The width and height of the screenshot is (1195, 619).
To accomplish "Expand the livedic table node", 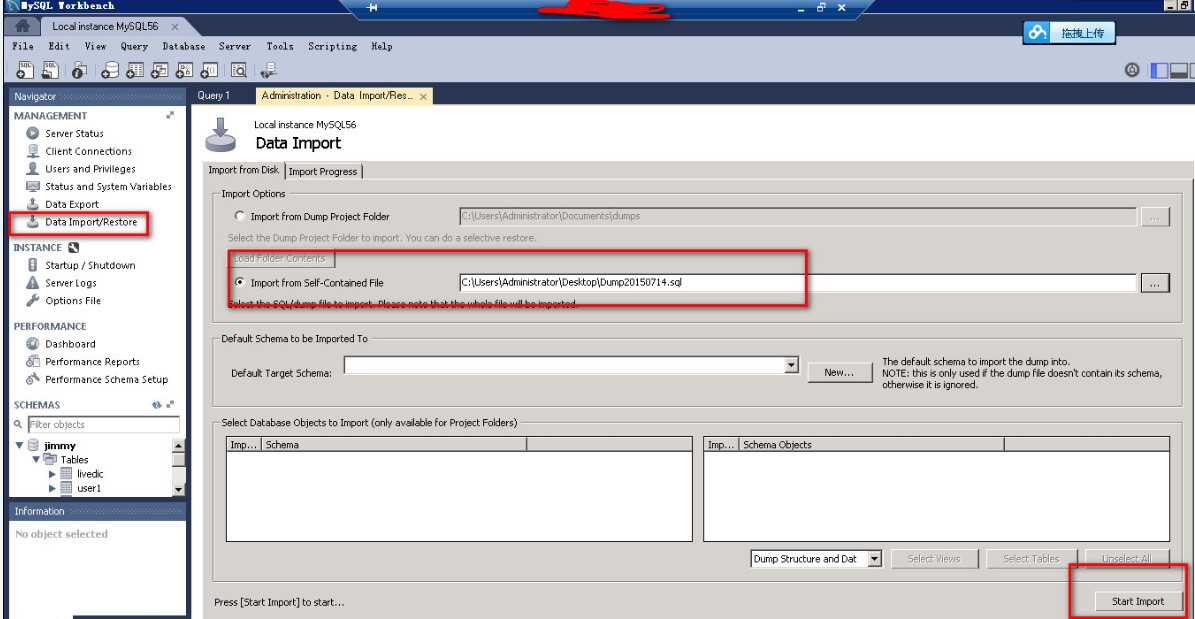I will (53, 474).
